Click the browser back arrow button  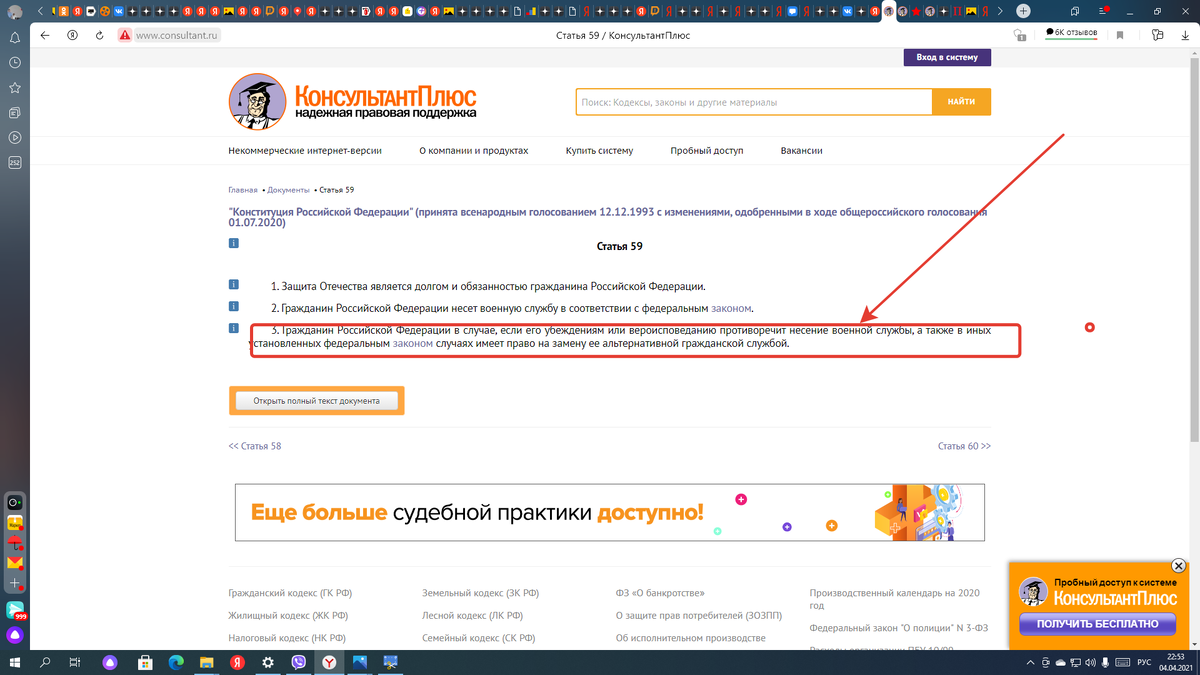tap(45, 35)
